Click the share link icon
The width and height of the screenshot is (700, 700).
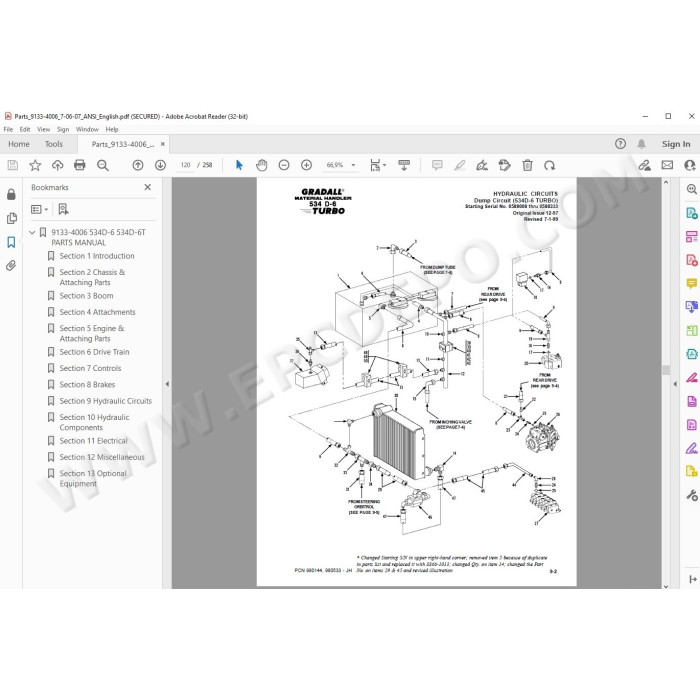click(x=644, y=165)
